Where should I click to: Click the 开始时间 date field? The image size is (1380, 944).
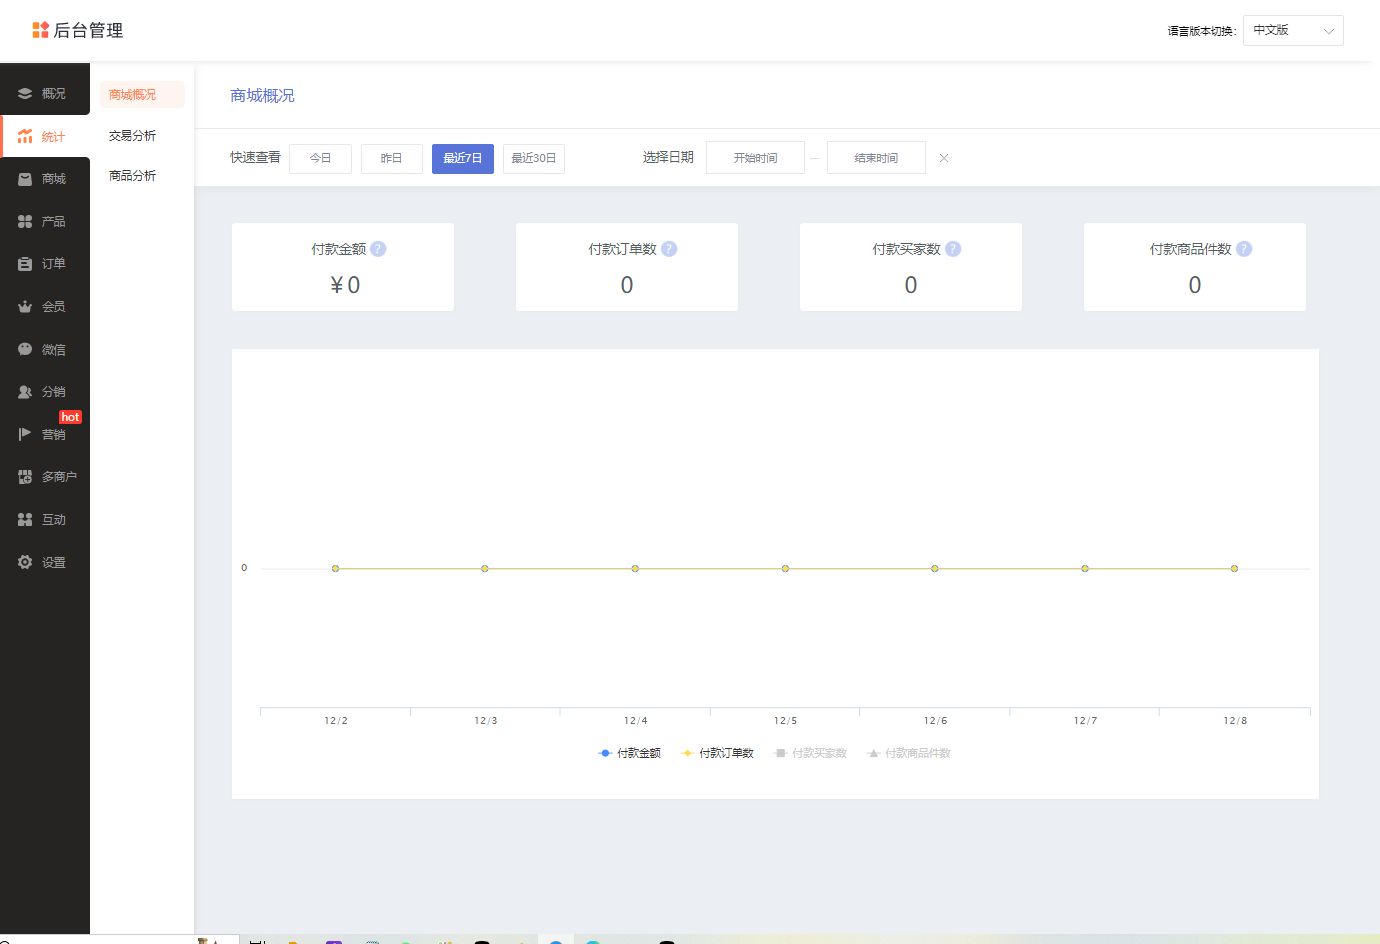point(755,158)
